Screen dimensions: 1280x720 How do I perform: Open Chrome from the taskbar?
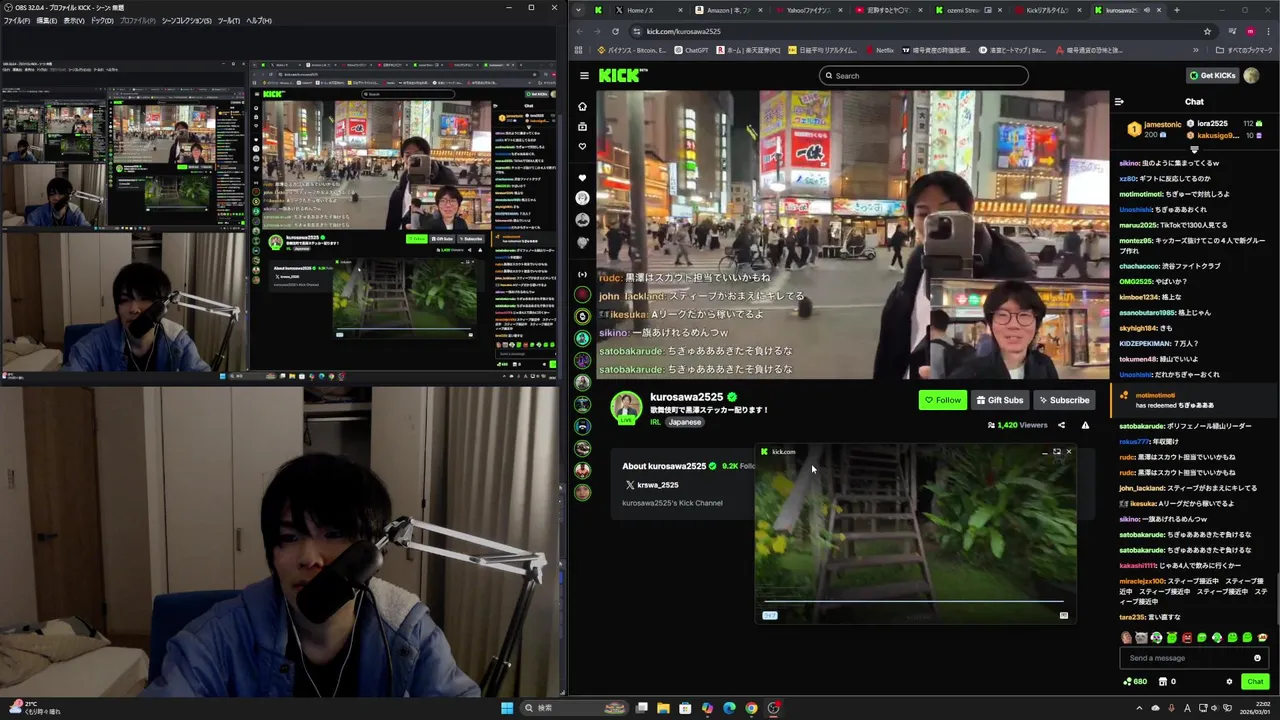[751, 708]
